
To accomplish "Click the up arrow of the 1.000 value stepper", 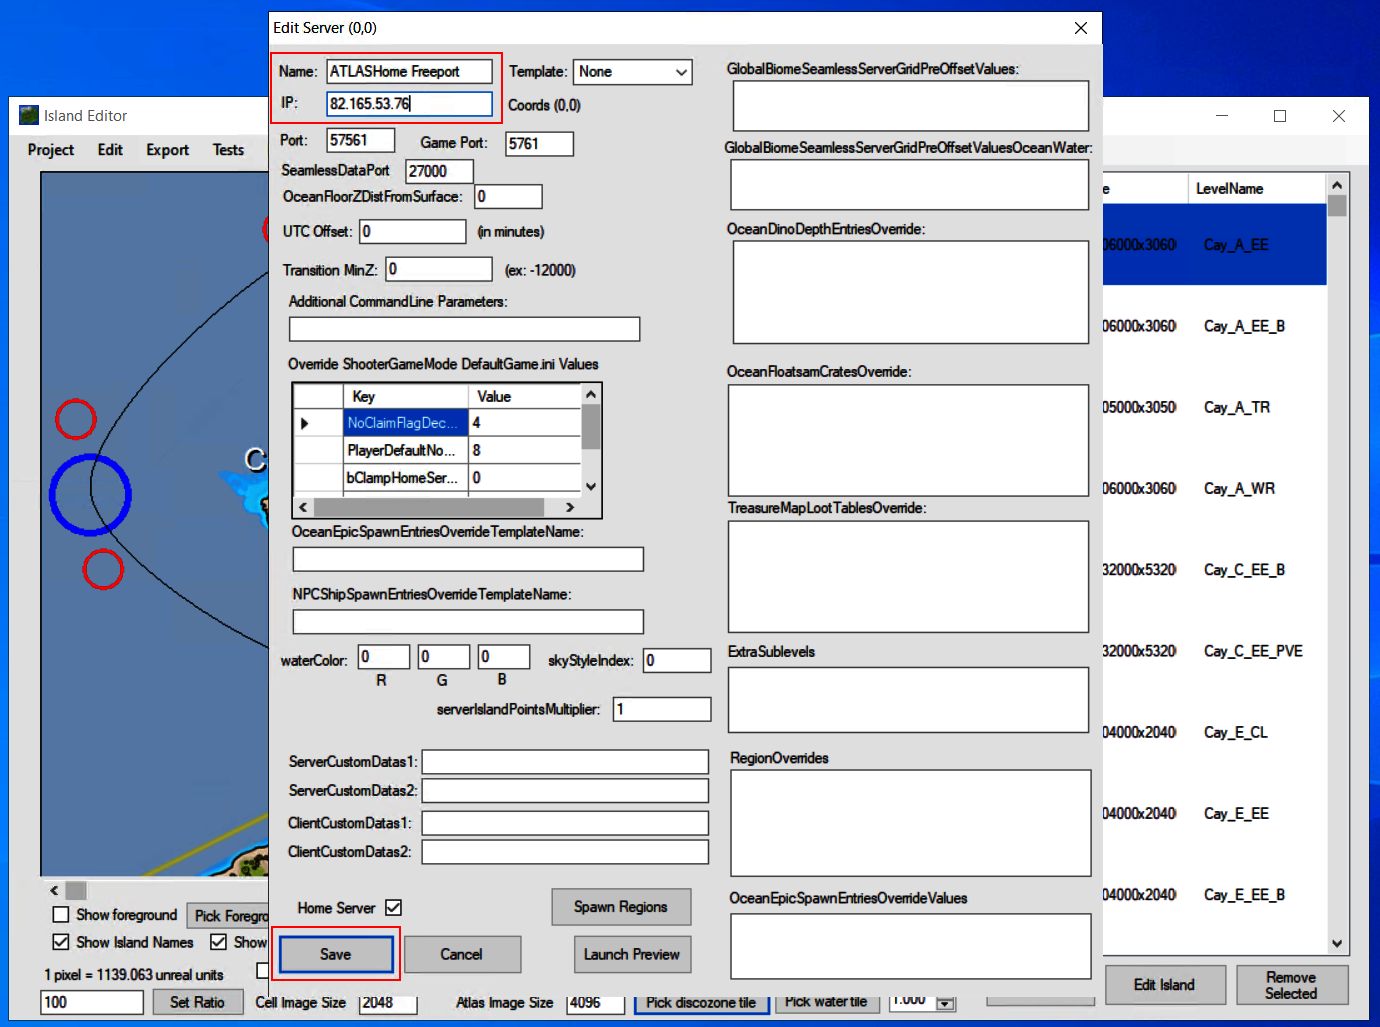I will coord(944,996).
